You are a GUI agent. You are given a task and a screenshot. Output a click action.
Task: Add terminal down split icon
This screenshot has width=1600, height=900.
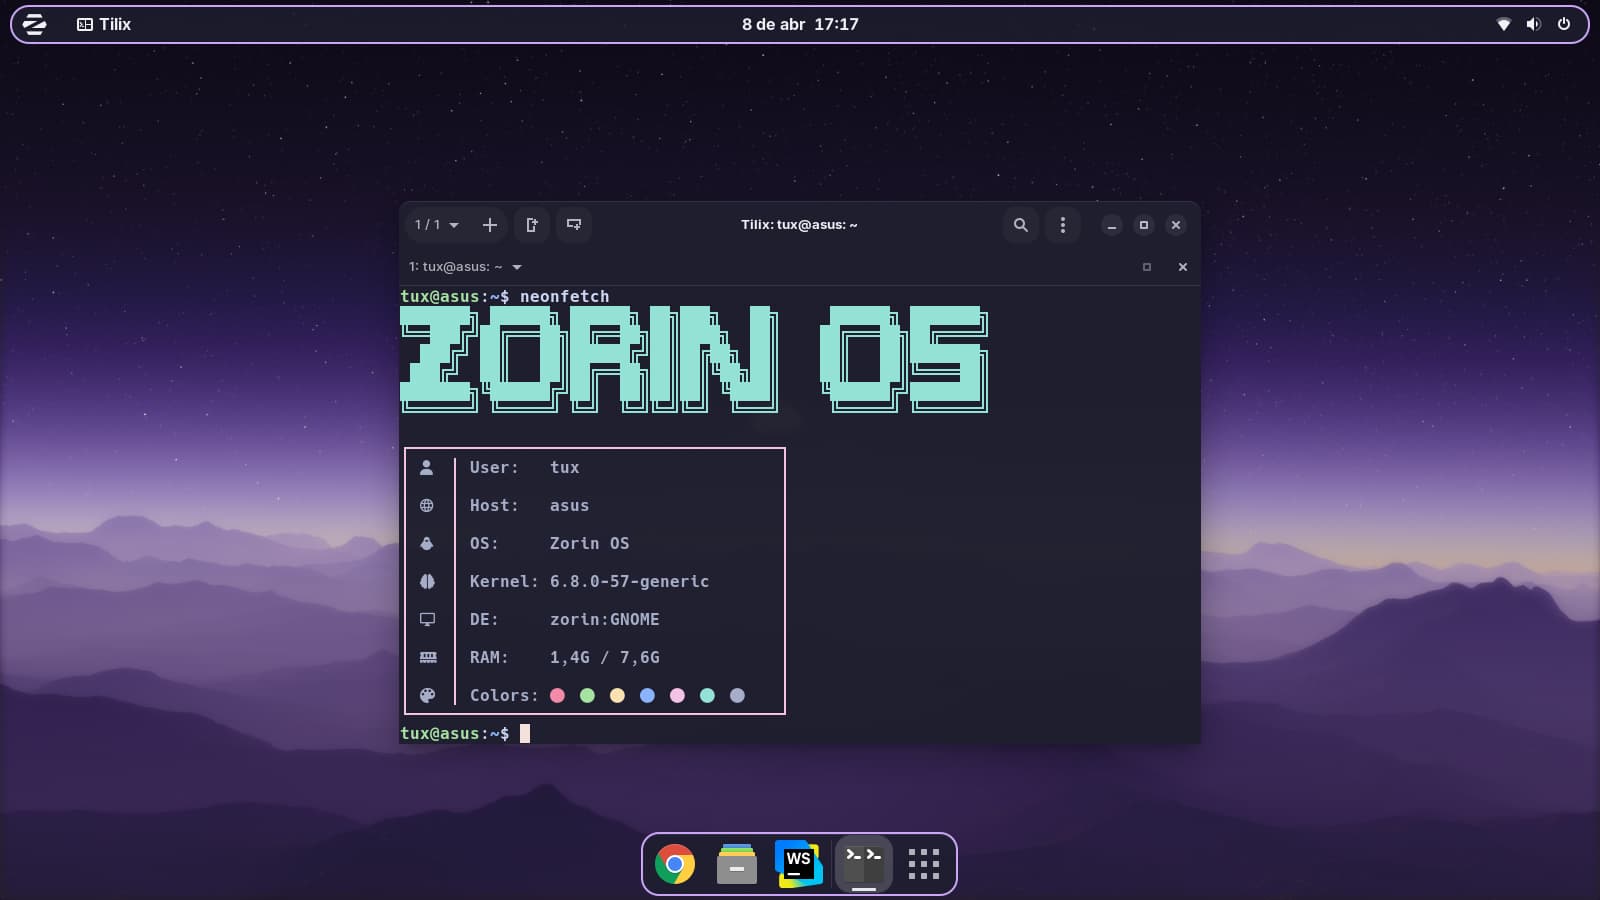click(574, 225)
